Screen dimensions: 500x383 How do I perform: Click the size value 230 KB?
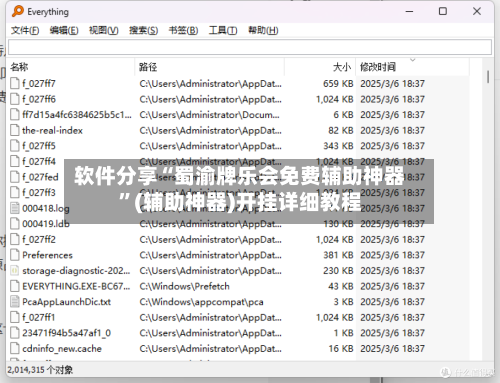338,270
